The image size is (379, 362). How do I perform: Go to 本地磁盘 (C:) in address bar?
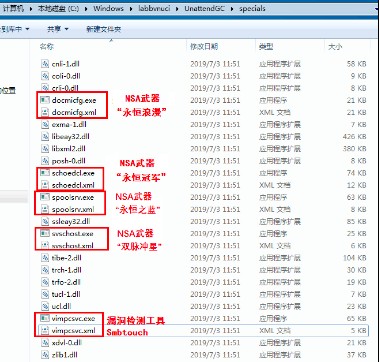[x=57, y=8]
